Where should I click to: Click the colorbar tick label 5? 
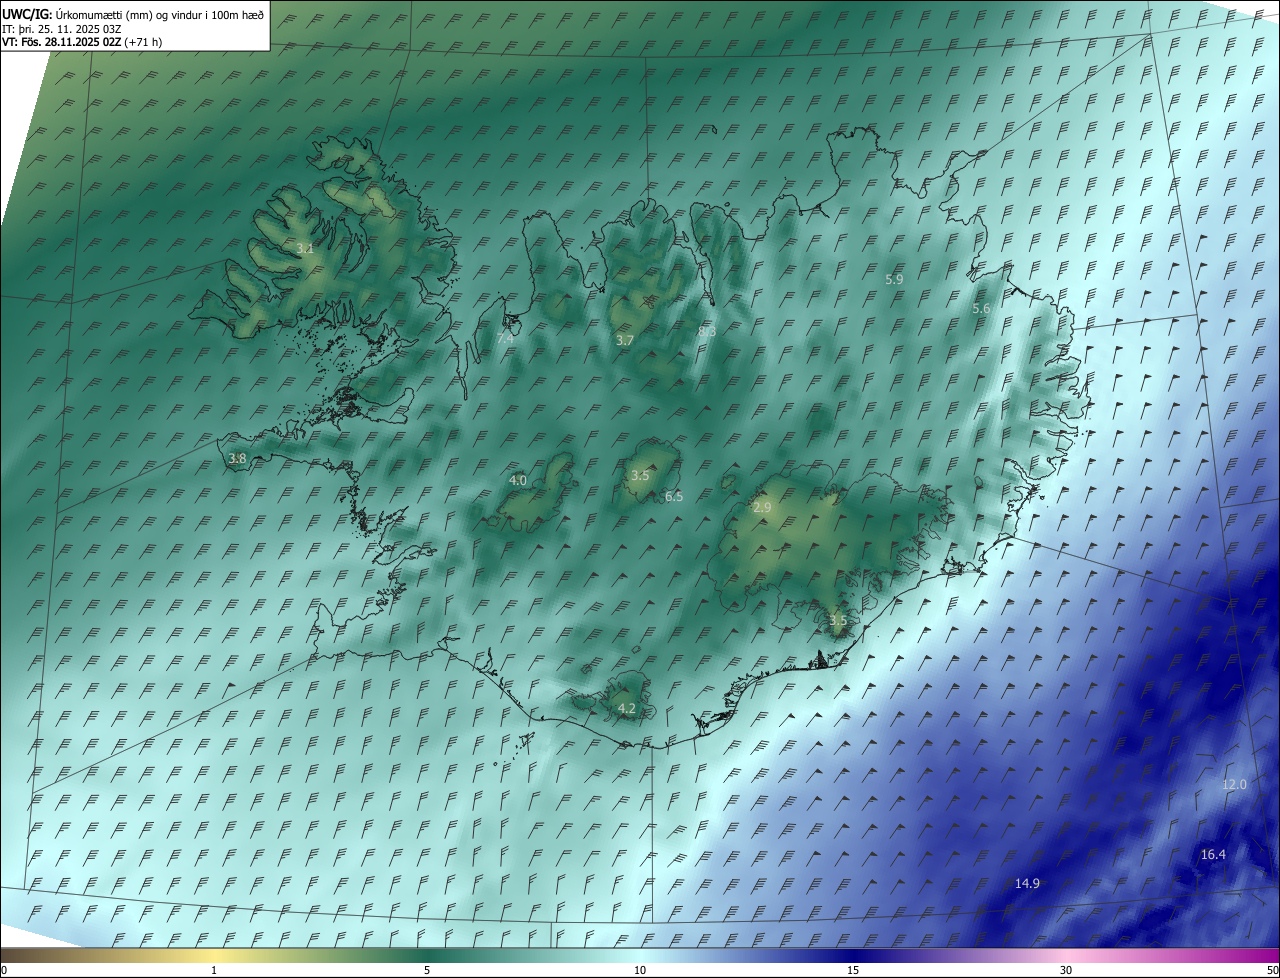pos(427,970)
